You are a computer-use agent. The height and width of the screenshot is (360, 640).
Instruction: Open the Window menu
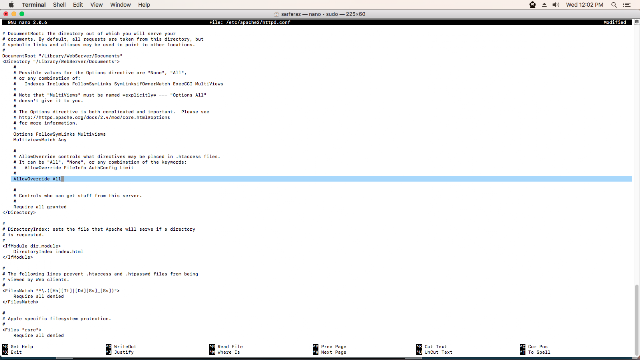coord(120,5)
